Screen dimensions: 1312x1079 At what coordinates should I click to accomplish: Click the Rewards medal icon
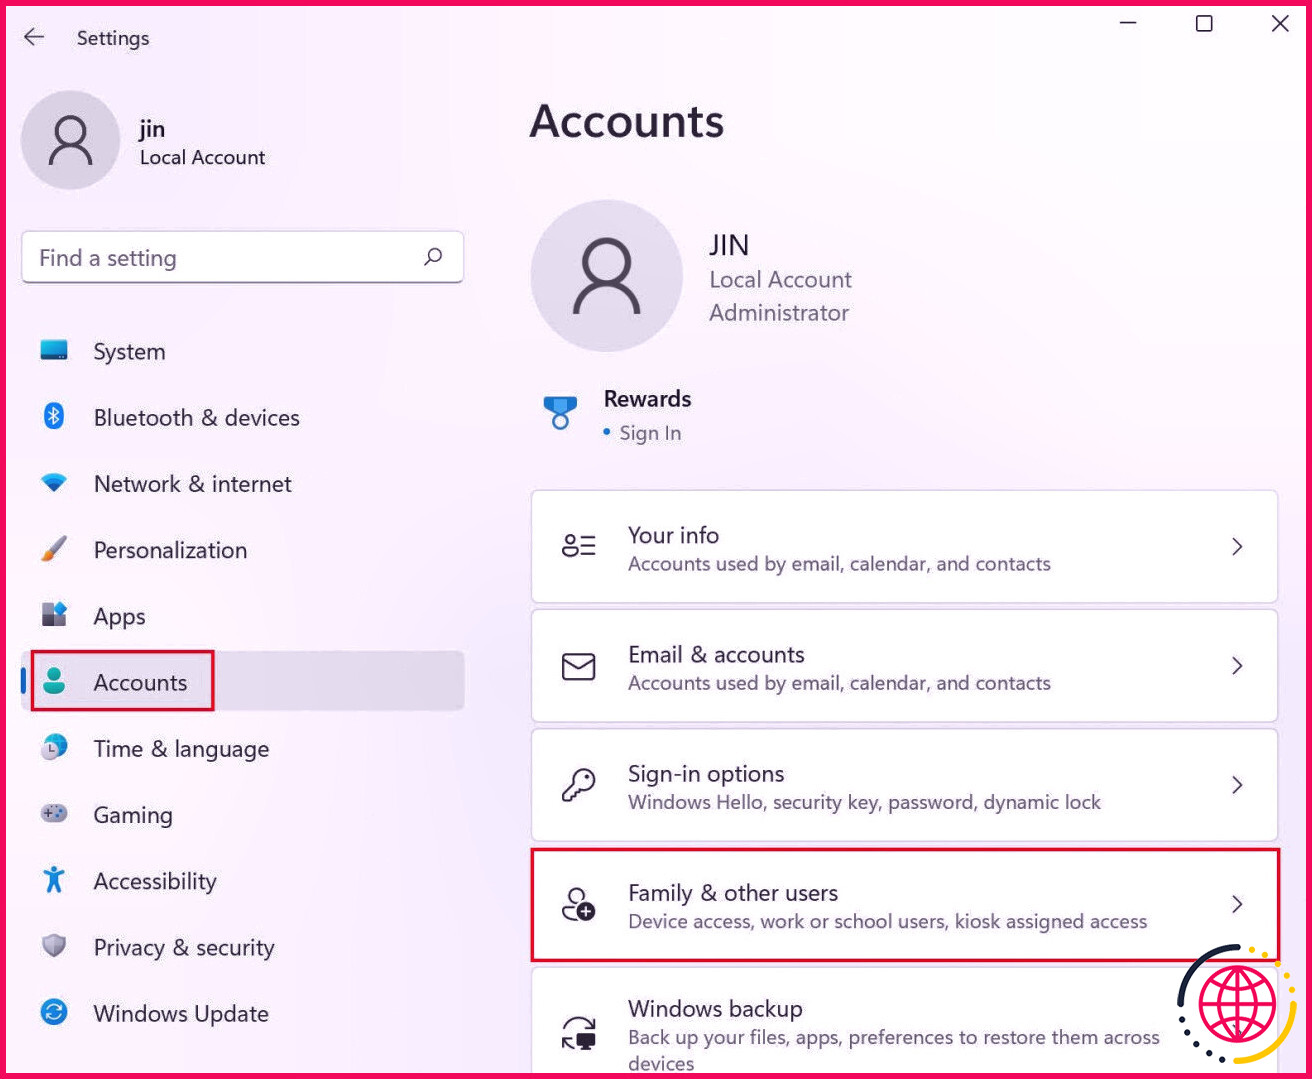pos(560,412)
